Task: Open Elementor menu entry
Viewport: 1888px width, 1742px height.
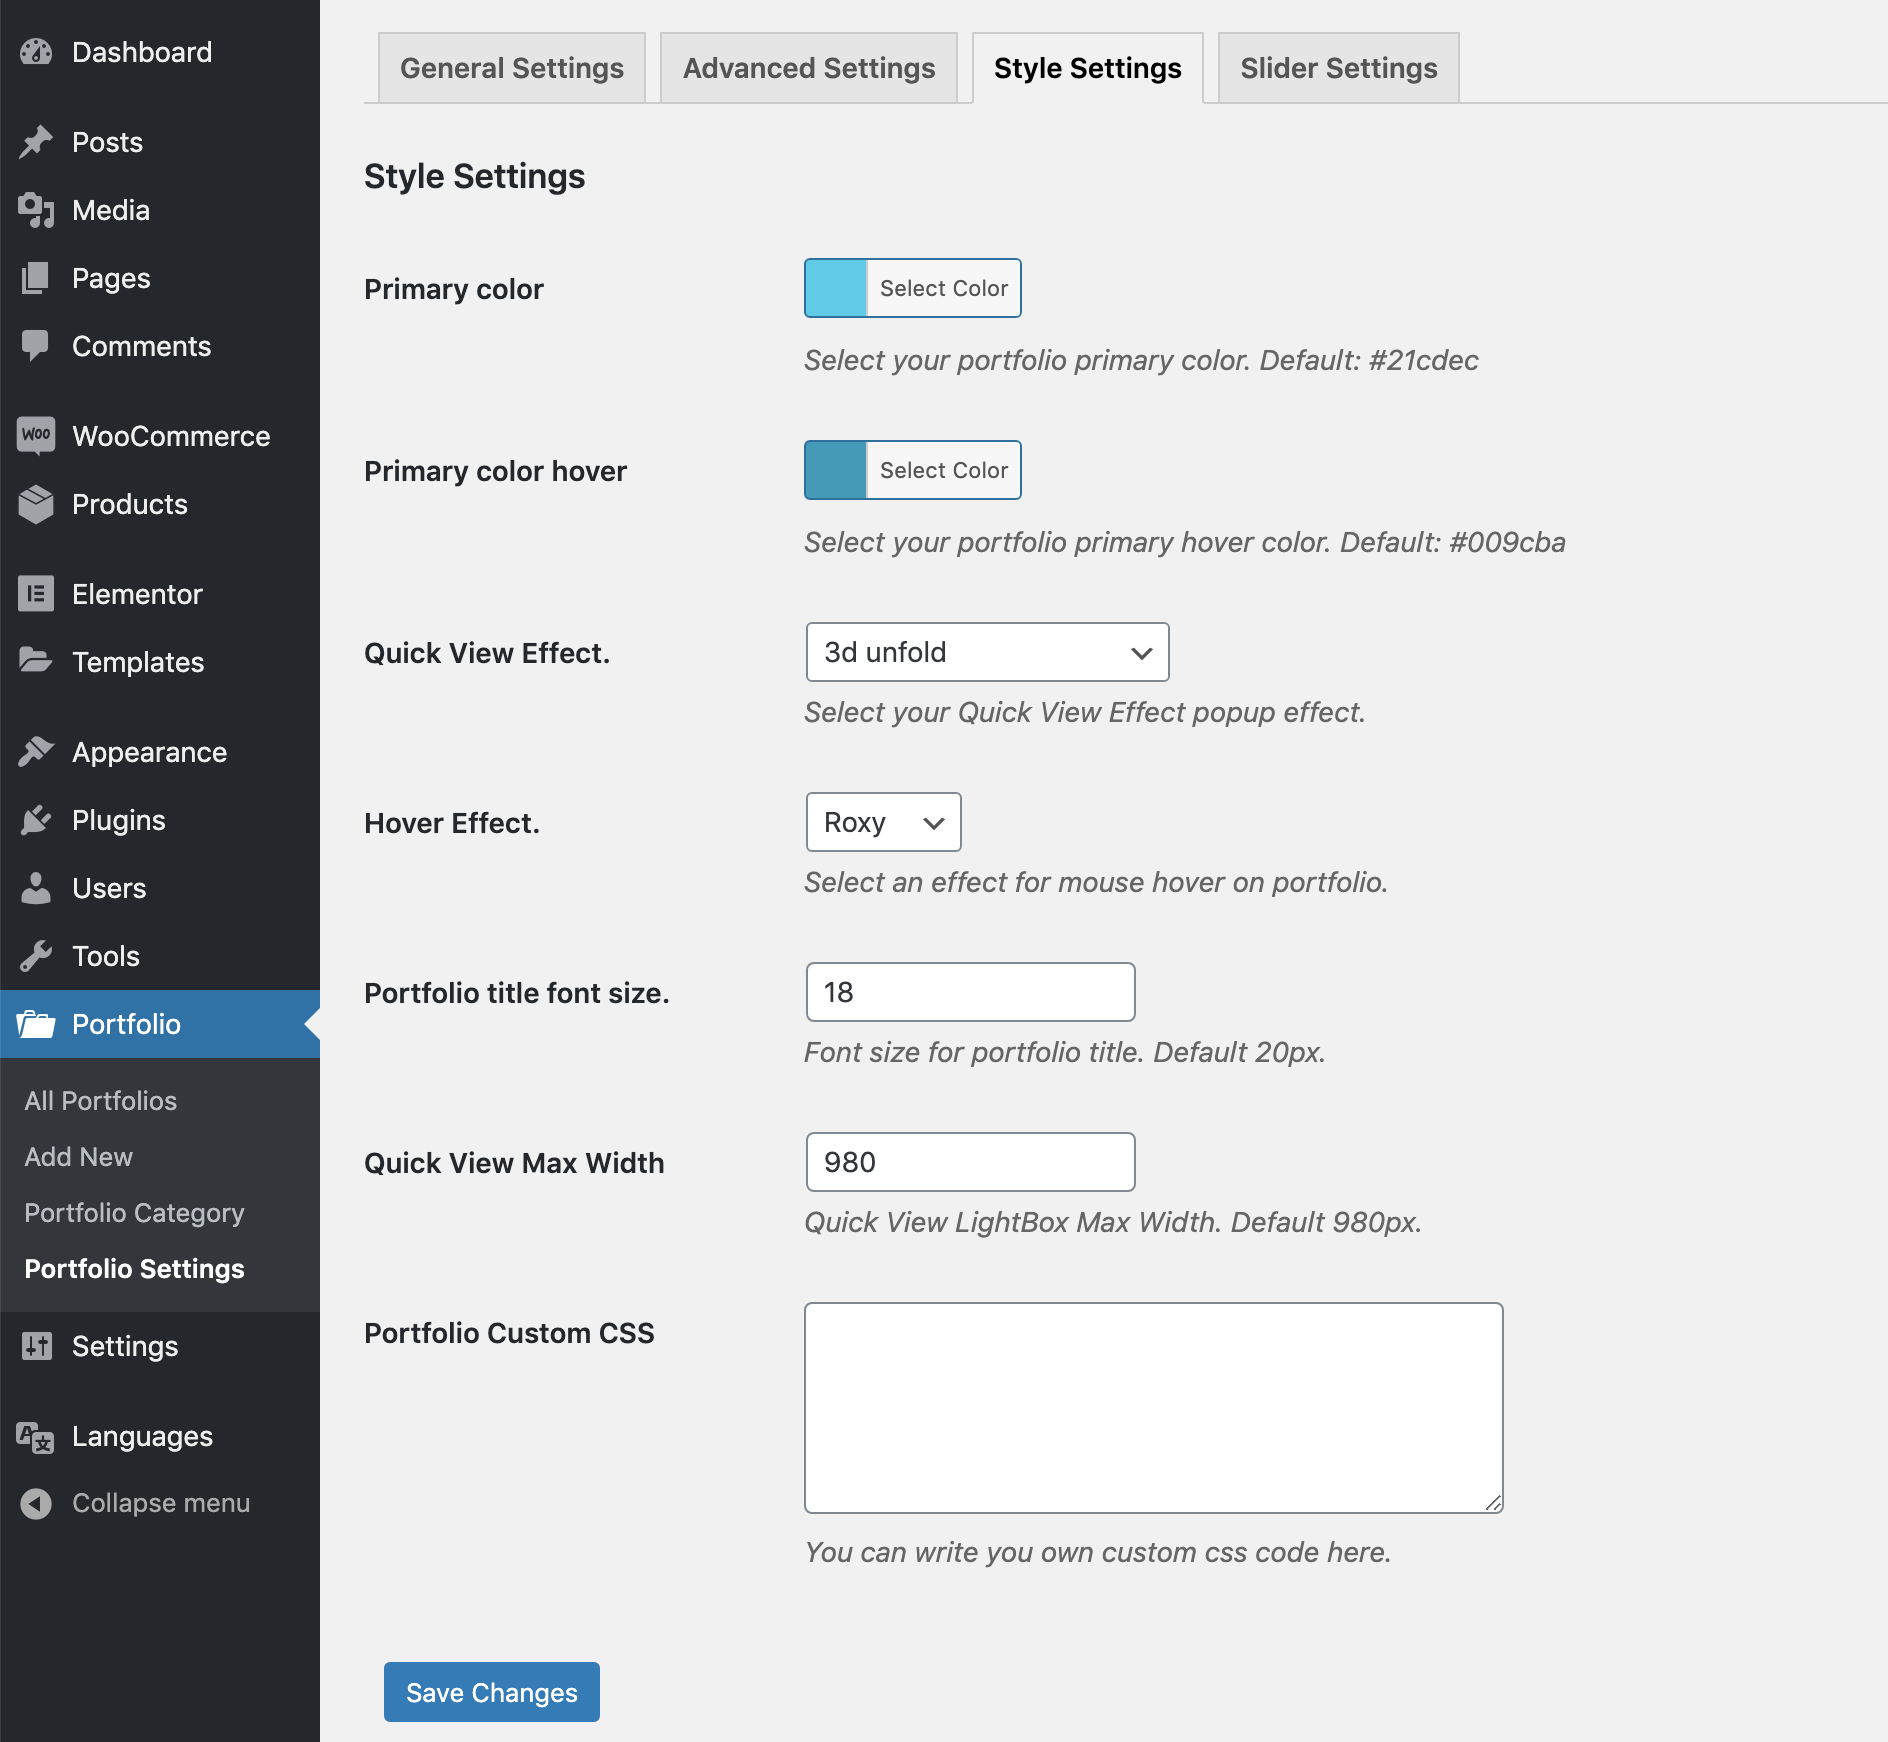Action: pyautogui.click(x=160, y=594)
